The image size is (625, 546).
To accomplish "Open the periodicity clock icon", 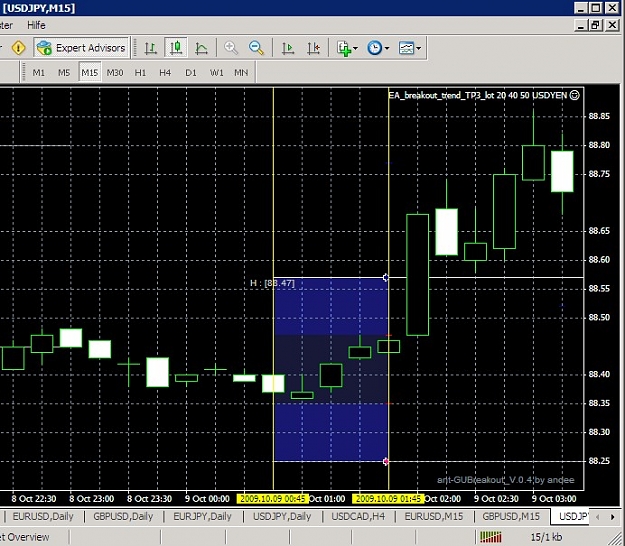I will point(375,48).
